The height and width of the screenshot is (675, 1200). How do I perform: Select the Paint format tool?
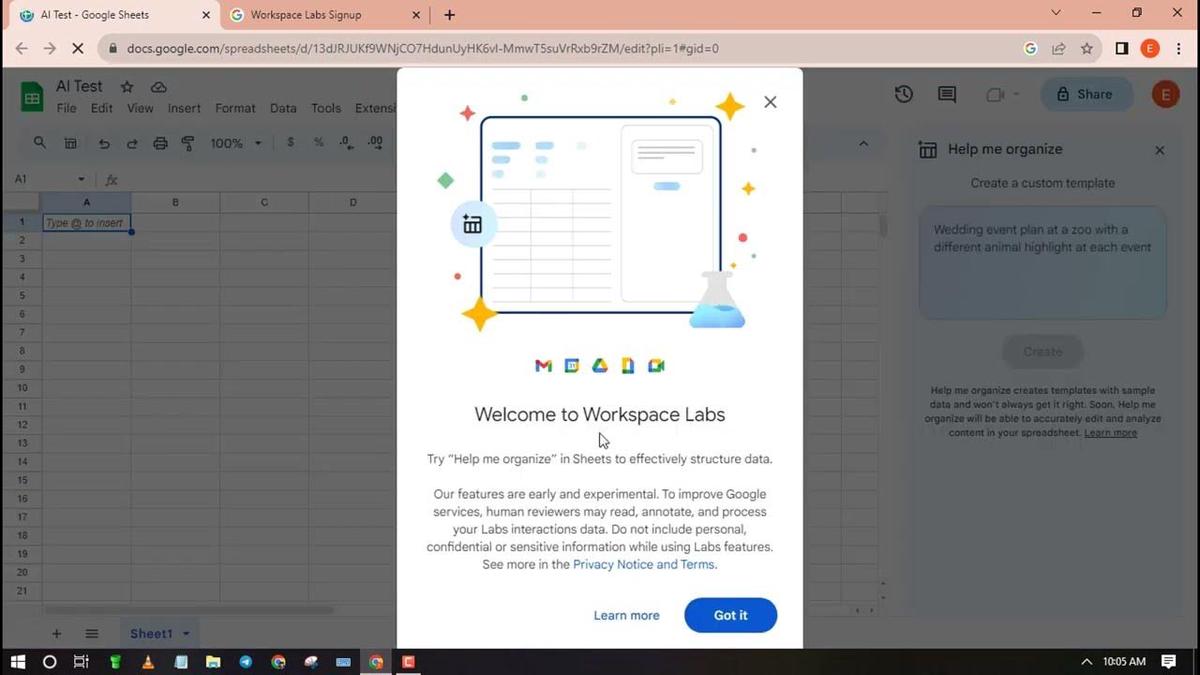point(188,142)
